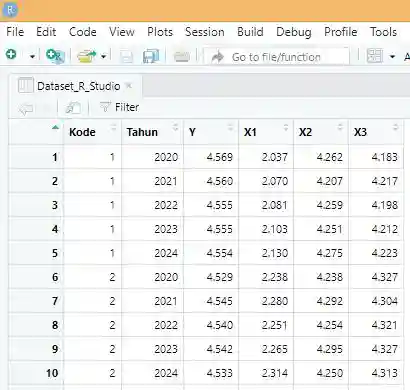
Task: Click X1 value 2.103 in row 4
Action: click(x=274, y=229)
